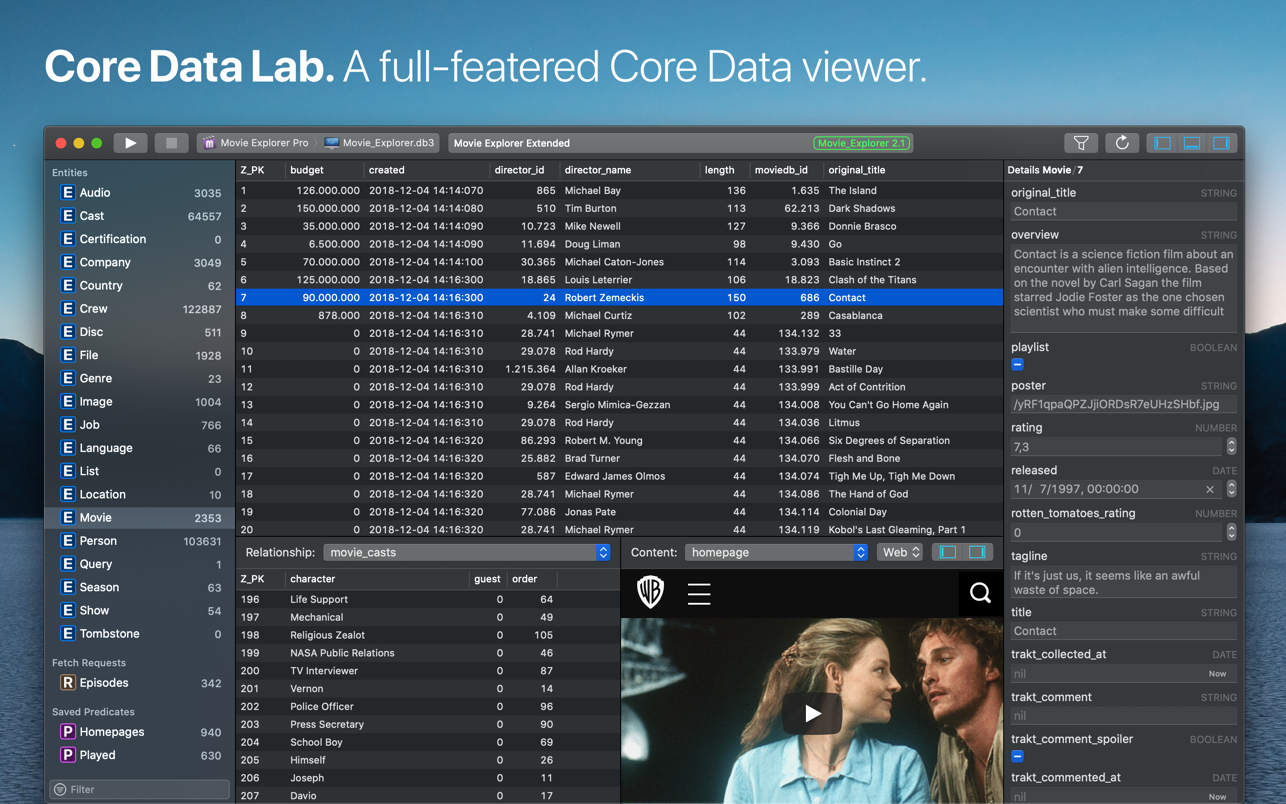
Task: Select the Person entity in sidebar
Action: tap(140, 541)
